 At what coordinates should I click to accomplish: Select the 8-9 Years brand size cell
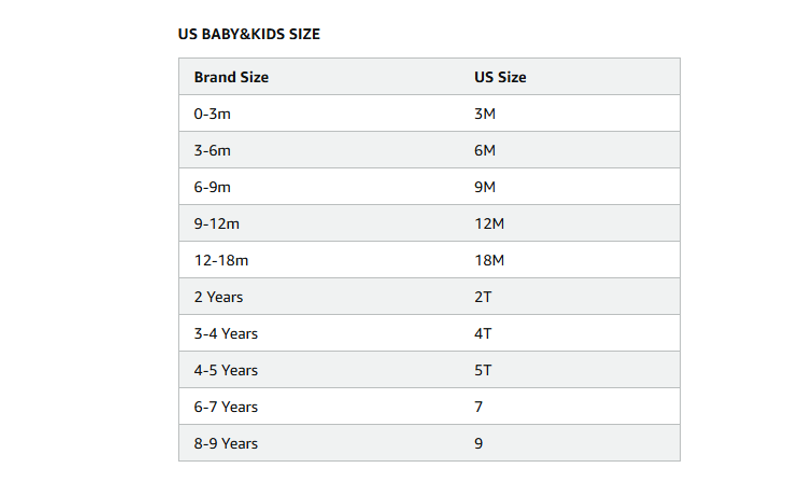coord(225,443)
